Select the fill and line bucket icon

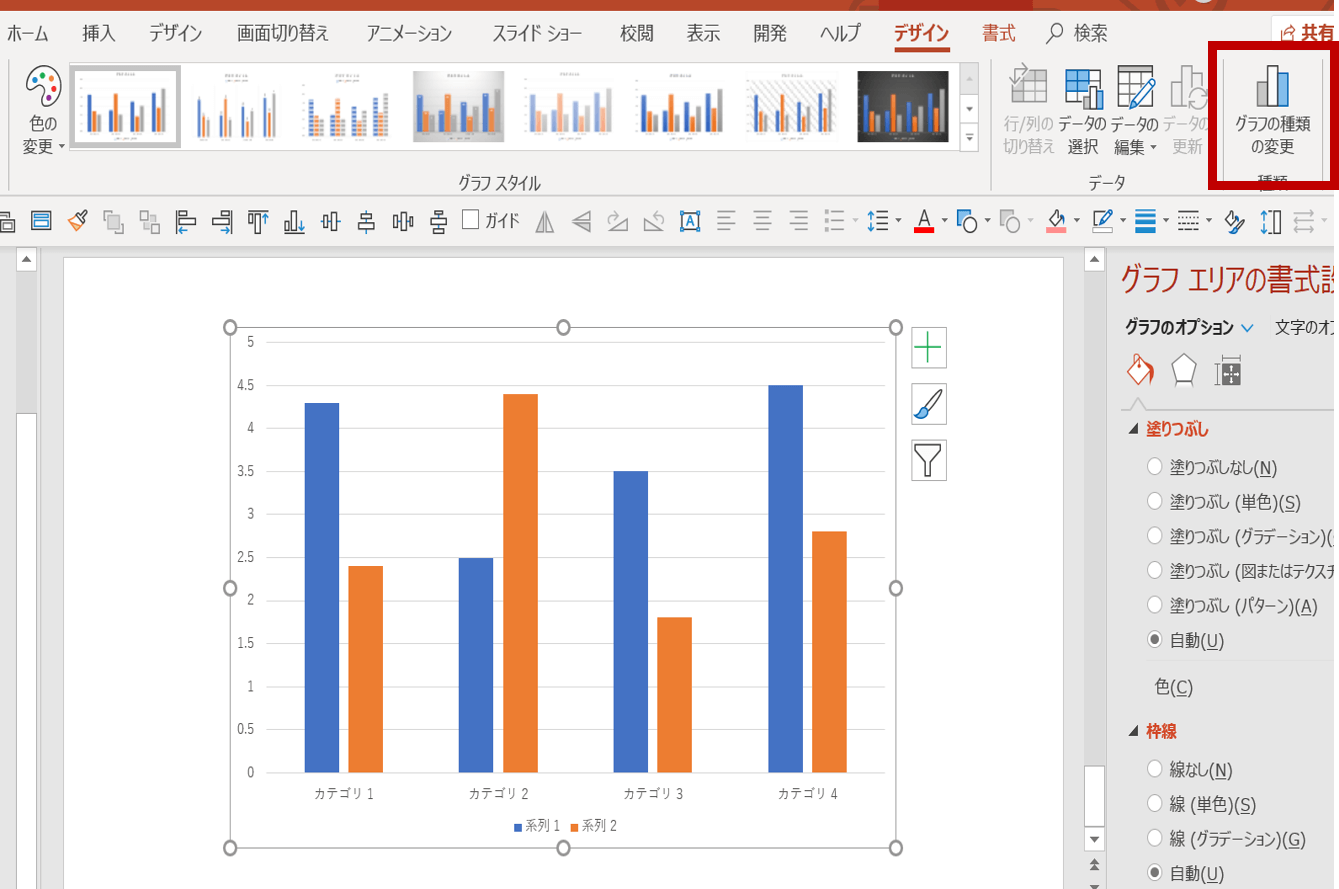pos(1140,371)
